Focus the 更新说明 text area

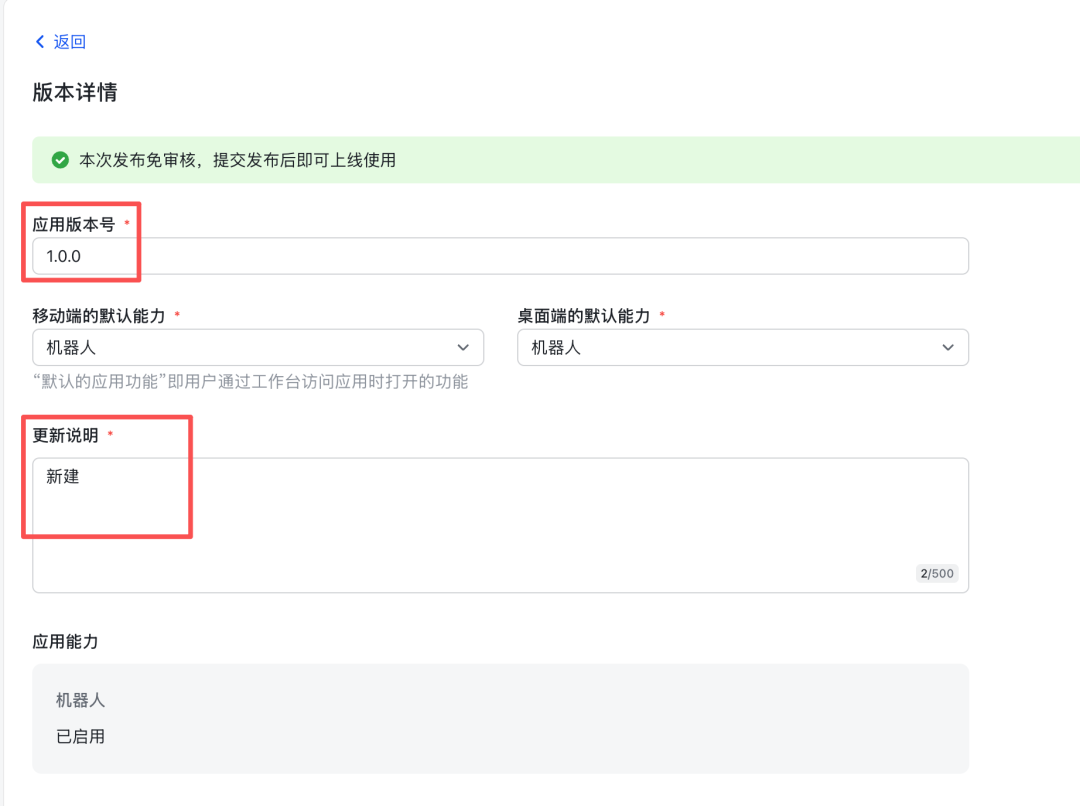pos(500,525)
